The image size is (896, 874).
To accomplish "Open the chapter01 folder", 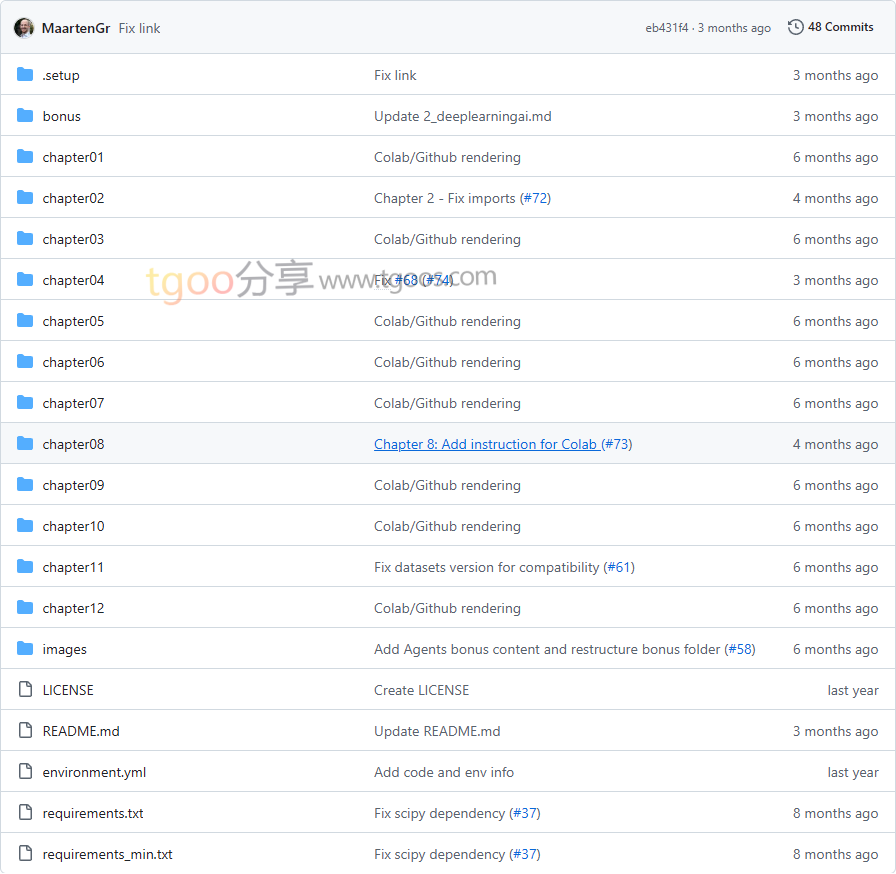I will coord(73,157).
